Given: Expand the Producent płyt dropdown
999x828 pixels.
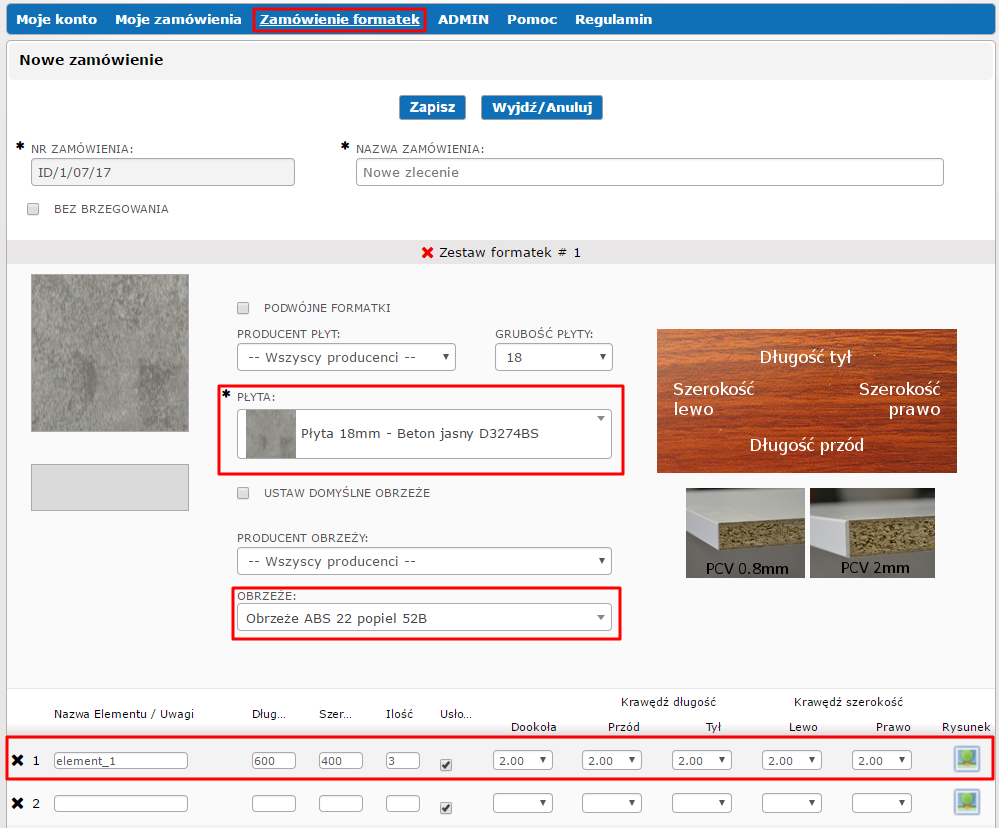Looking at the screenshot, I should tap(346, 357).
